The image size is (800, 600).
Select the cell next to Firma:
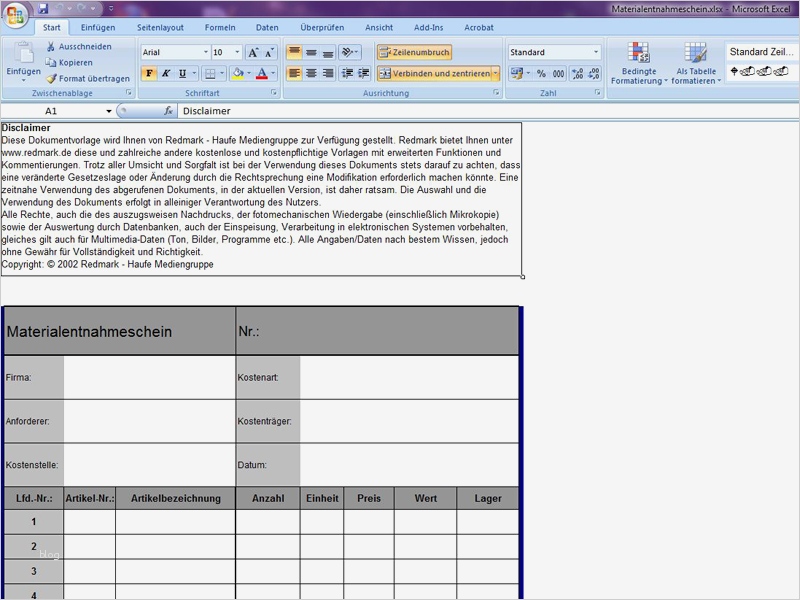coord(149,378)
